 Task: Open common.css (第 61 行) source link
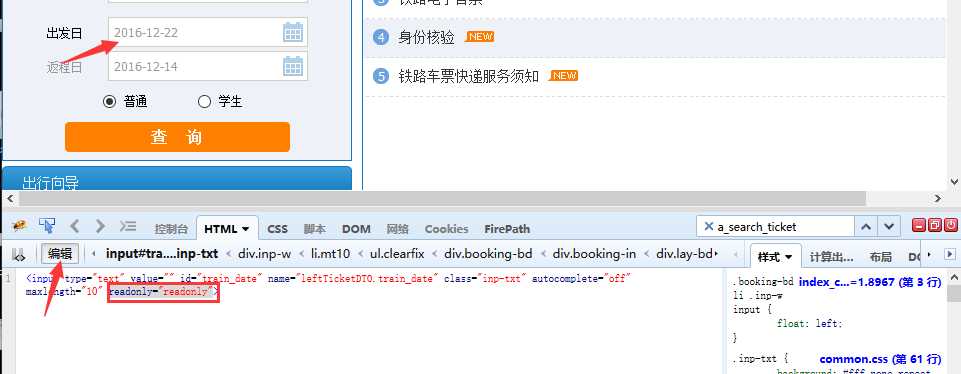(x=880, y=359)
